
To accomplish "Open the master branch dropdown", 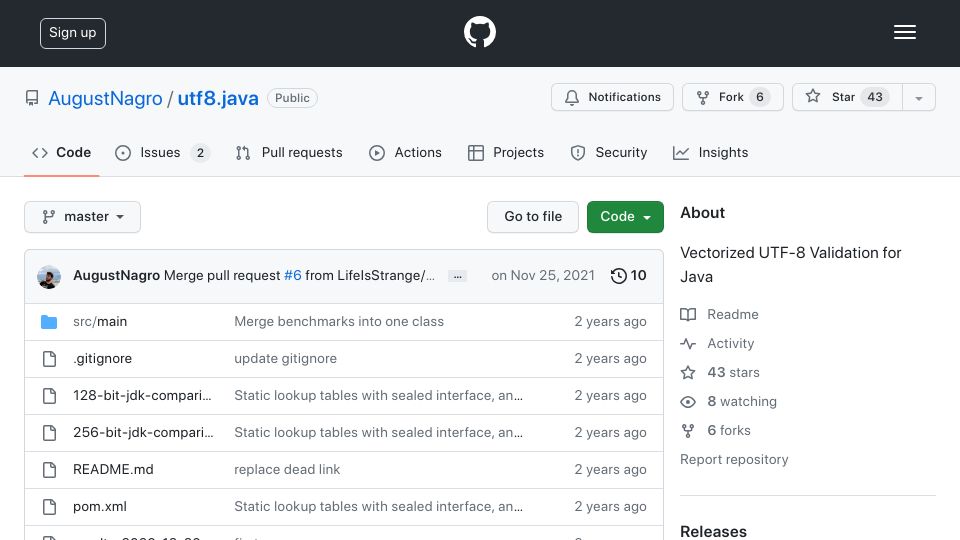I will (83, 217).
